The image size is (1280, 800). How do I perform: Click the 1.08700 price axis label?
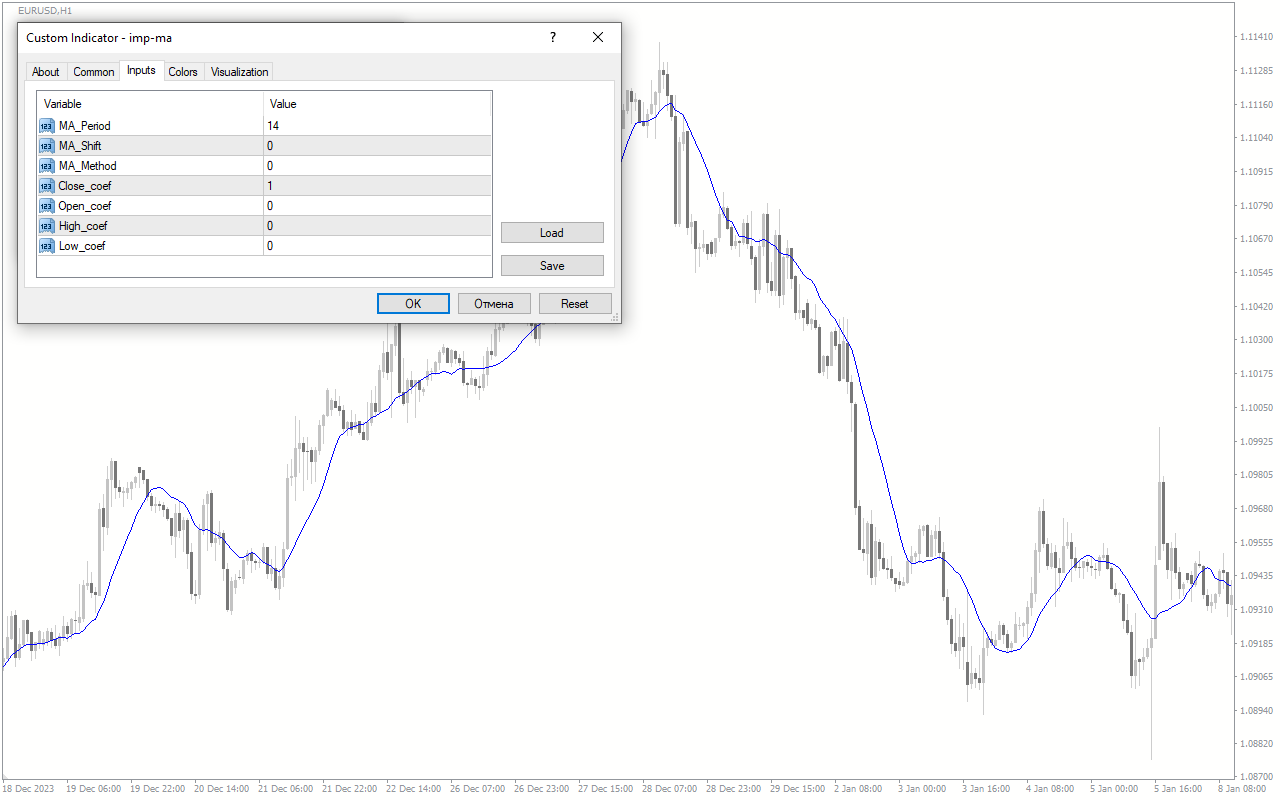click(1256, 777)
